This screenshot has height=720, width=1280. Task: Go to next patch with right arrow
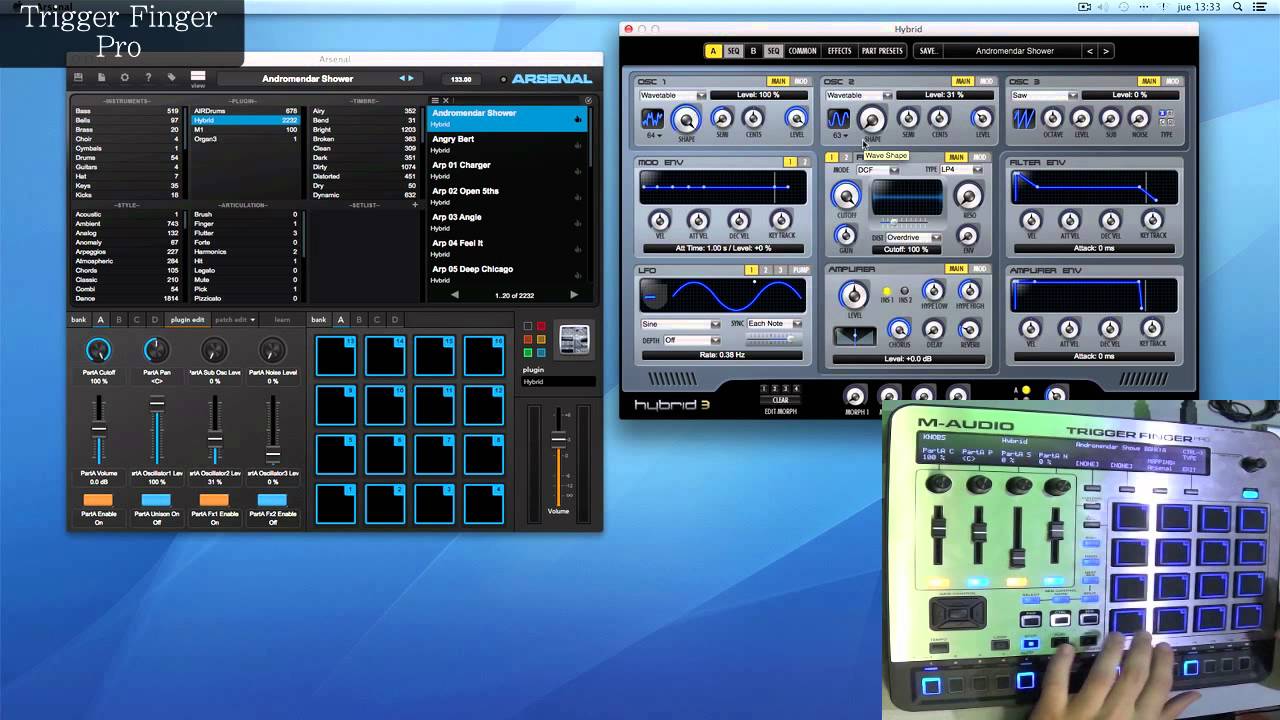point(411,78)
